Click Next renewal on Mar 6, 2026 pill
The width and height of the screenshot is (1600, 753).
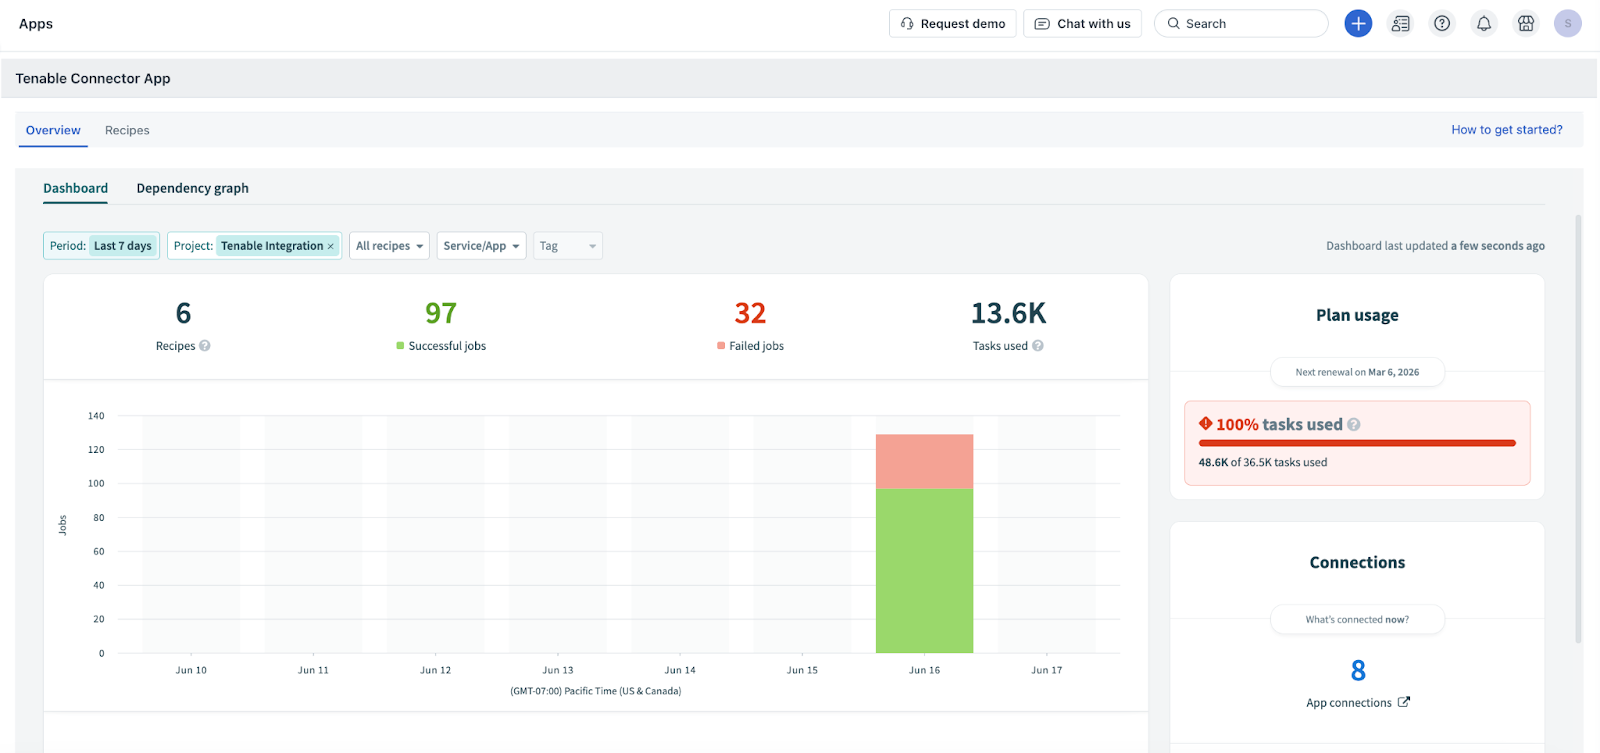point(1357,372)
